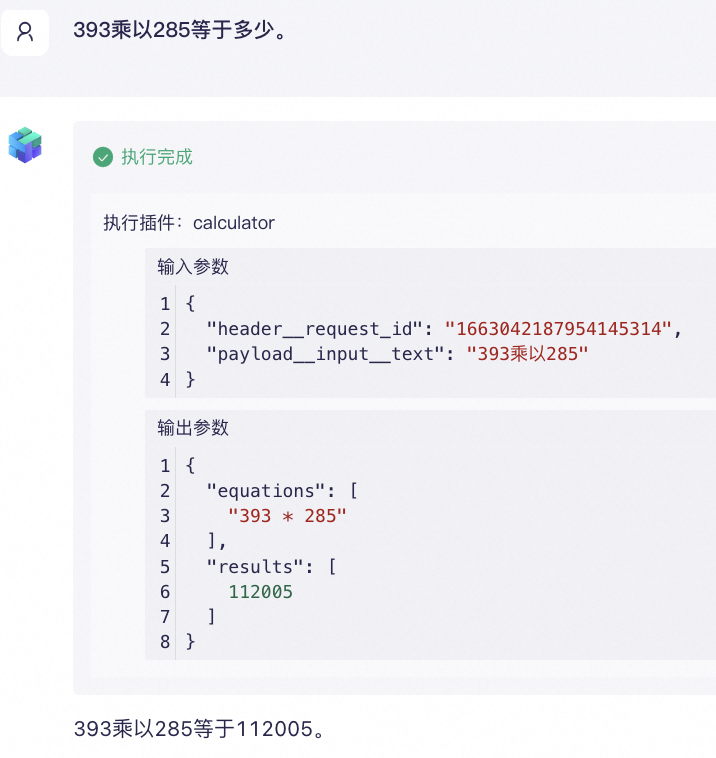This screenshot has width=716, height=758.
Task: Toggle the 输入参数 section heading
Action: coord(193,267)
